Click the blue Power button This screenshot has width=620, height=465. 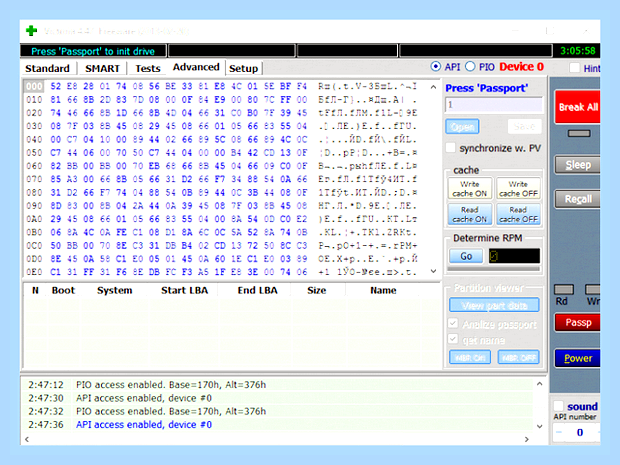[x=578, y=358]
